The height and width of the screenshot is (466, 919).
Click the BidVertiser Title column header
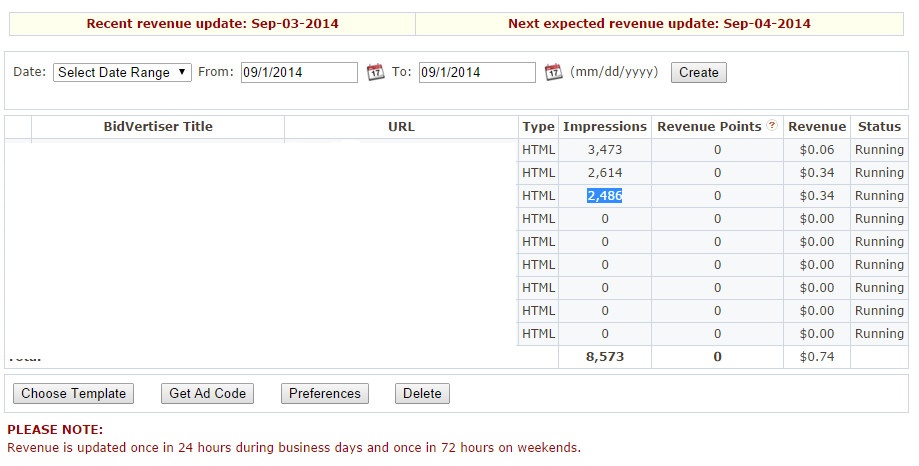click(x=158, y=127)
